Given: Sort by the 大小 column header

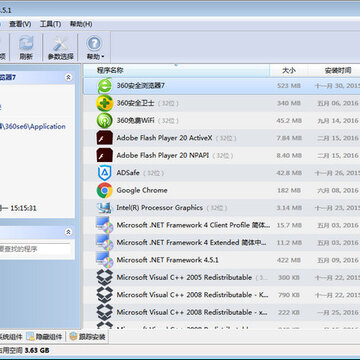Looking at the screenshot, I should coord(289,70).
